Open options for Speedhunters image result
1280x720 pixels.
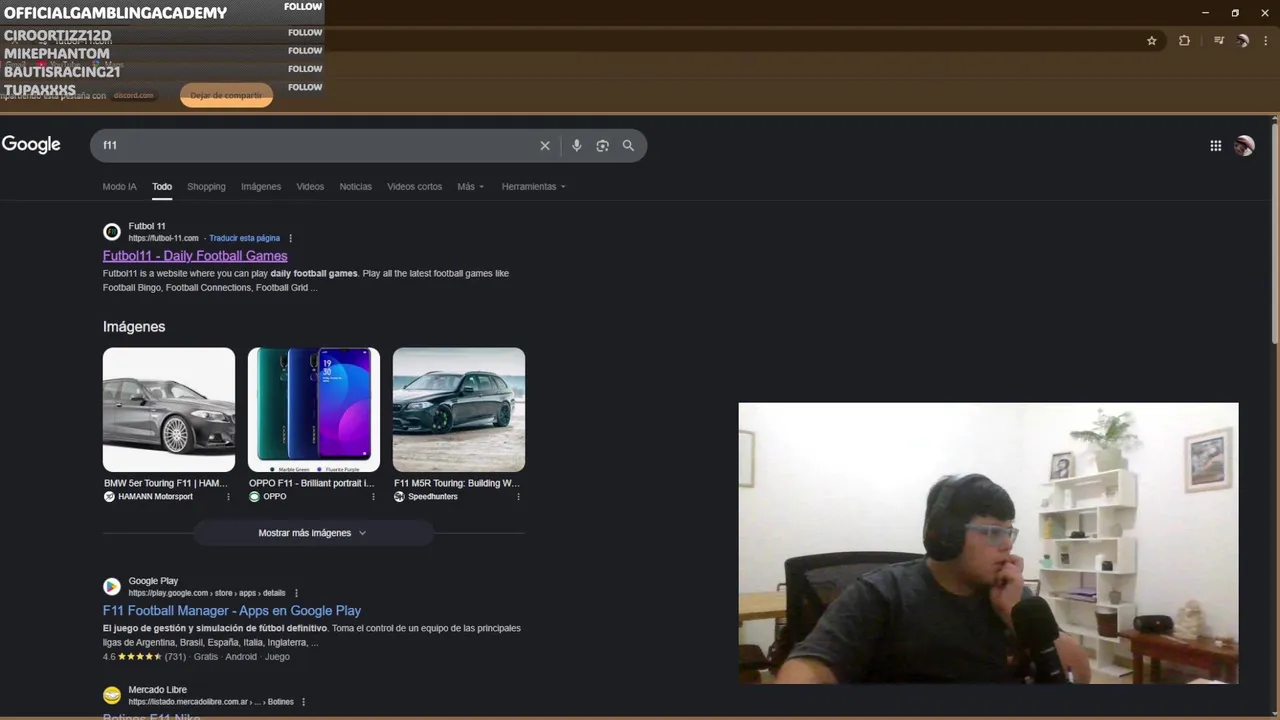point(518,497)
